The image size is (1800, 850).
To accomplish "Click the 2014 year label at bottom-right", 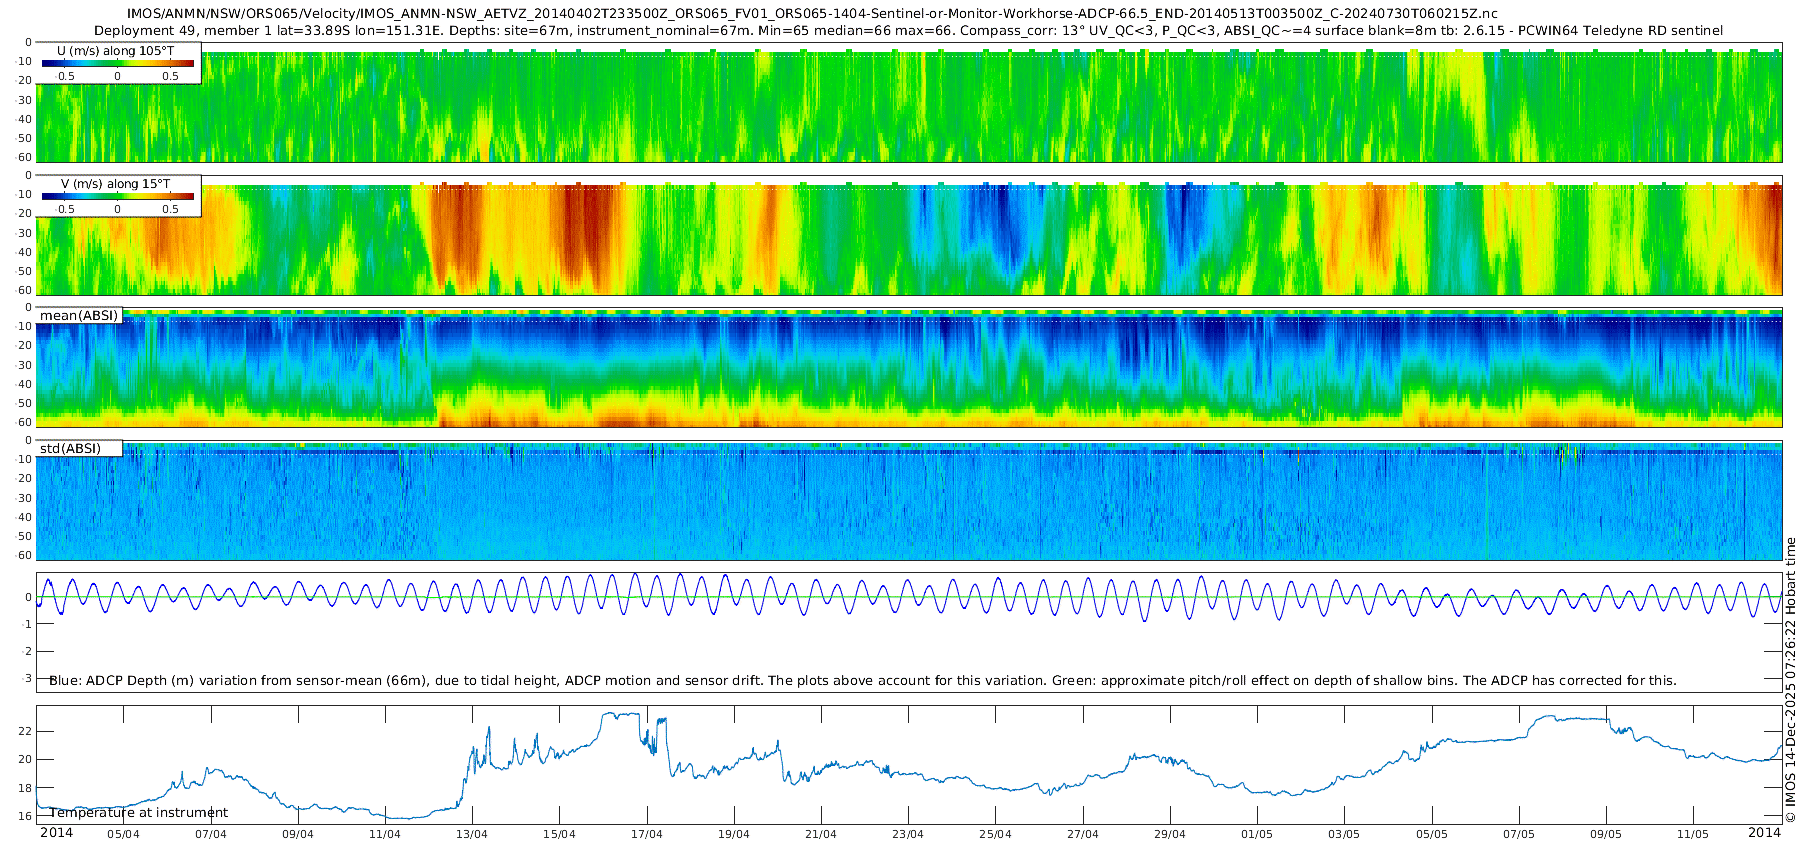I will 1764,832.
